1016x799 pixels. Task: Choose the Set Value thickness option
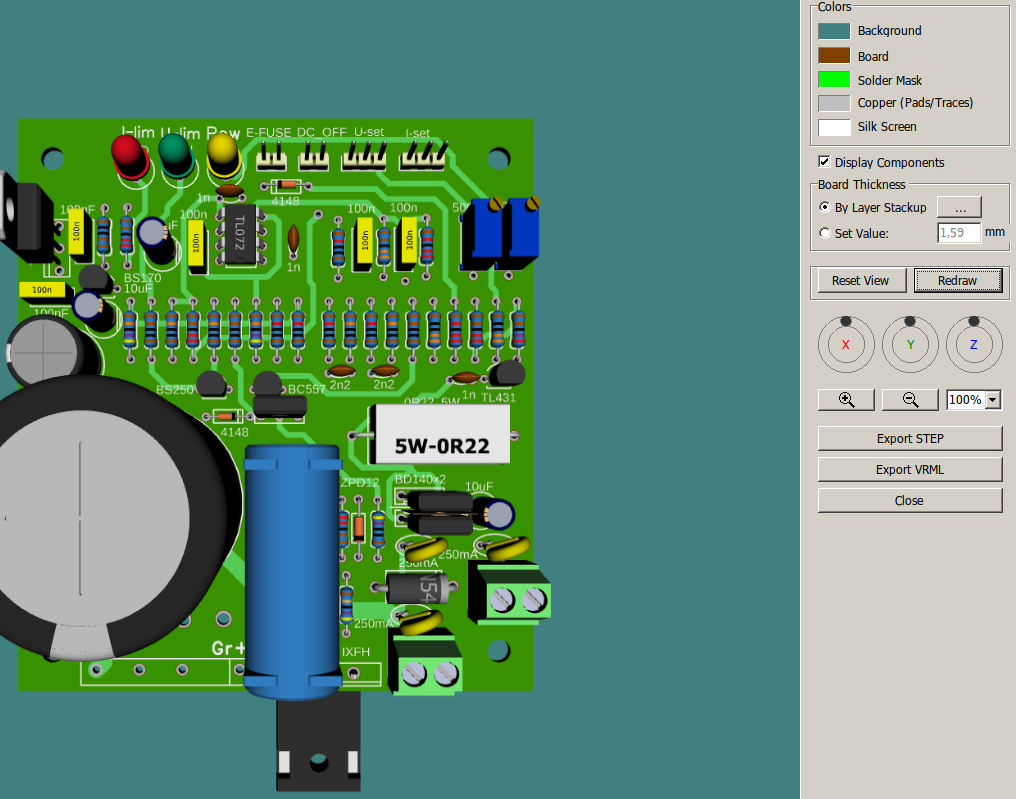825,233
